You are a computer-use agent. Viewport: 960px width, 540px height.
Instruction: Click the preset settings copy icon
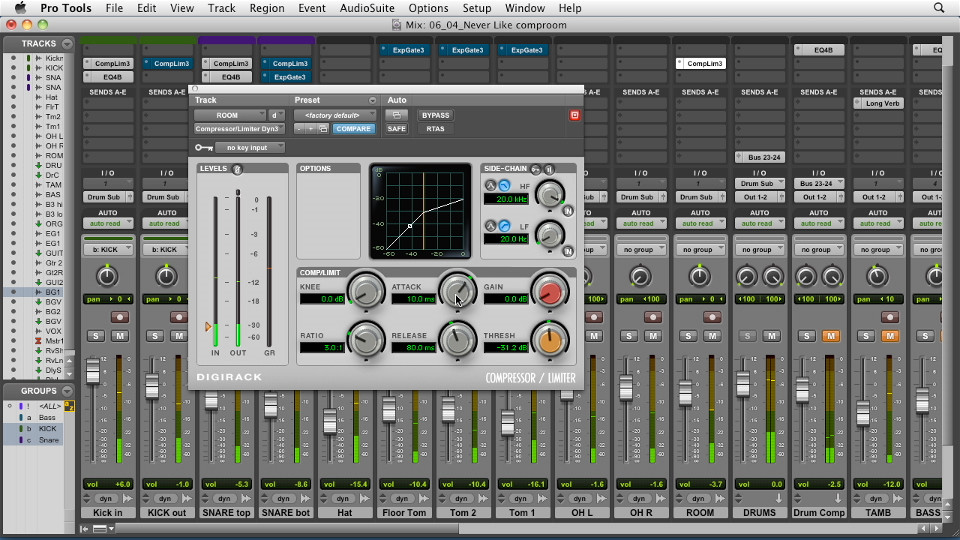coord(323,129)
